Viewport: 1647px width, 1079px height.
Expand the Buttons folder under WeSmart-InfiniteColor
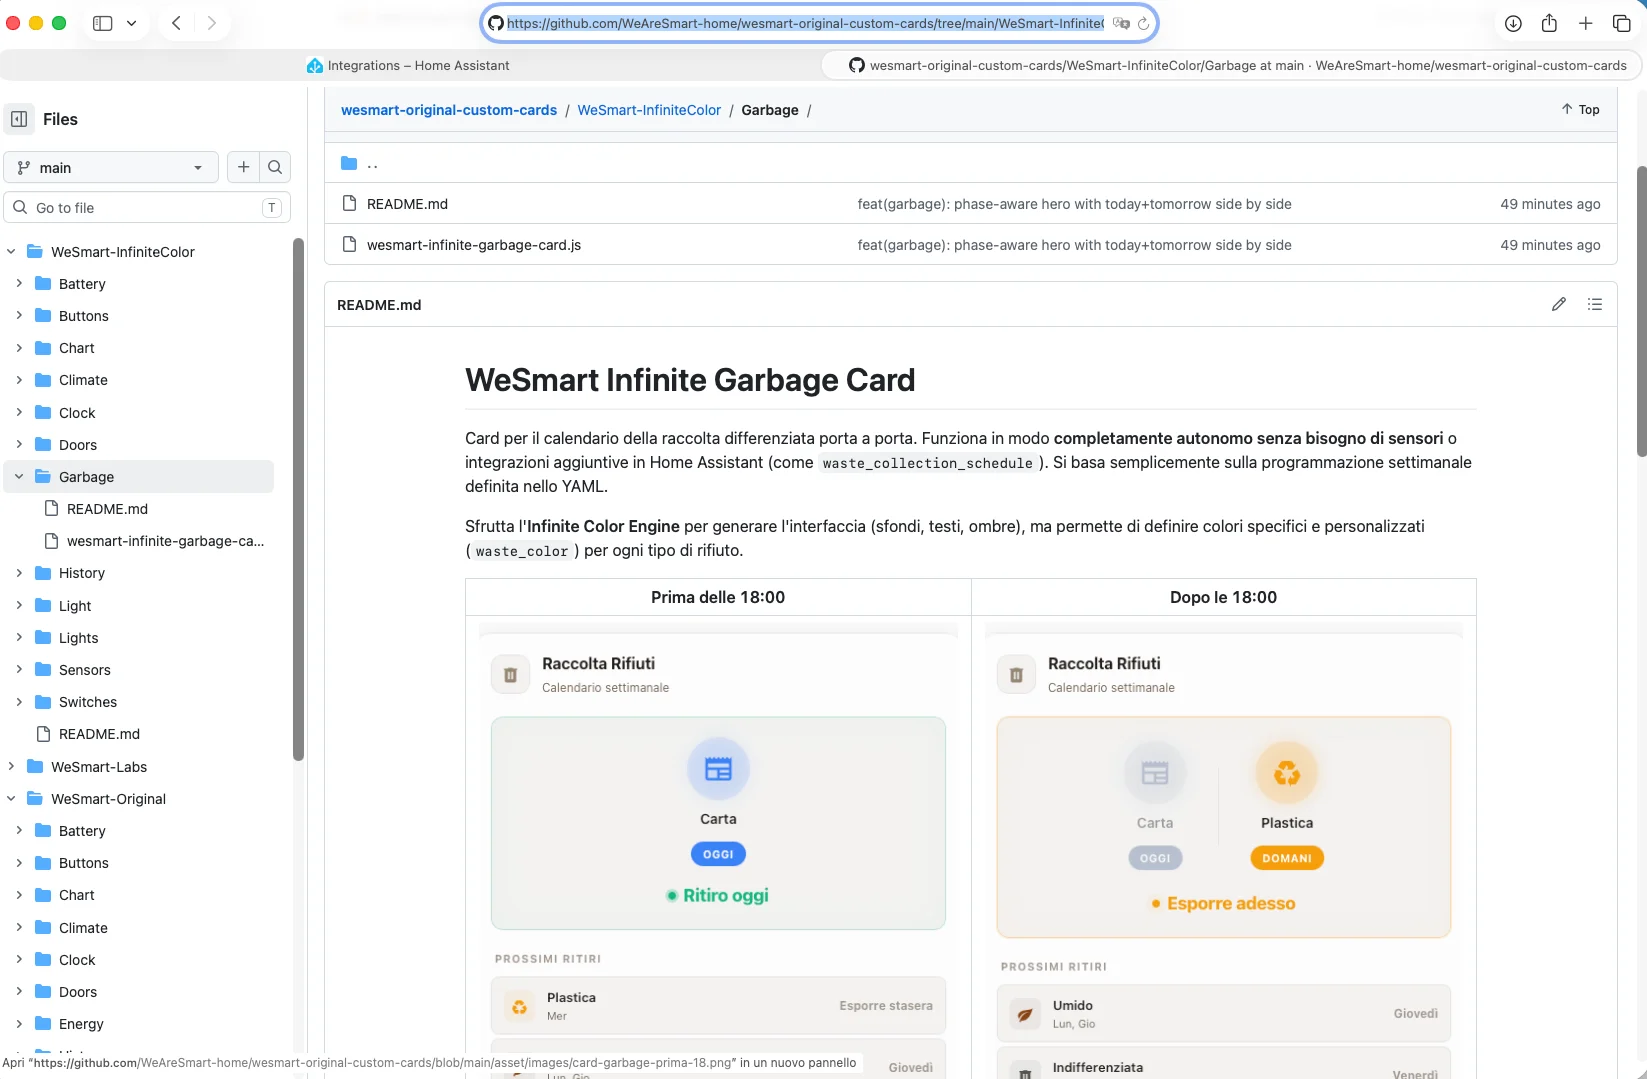[19, 316]
